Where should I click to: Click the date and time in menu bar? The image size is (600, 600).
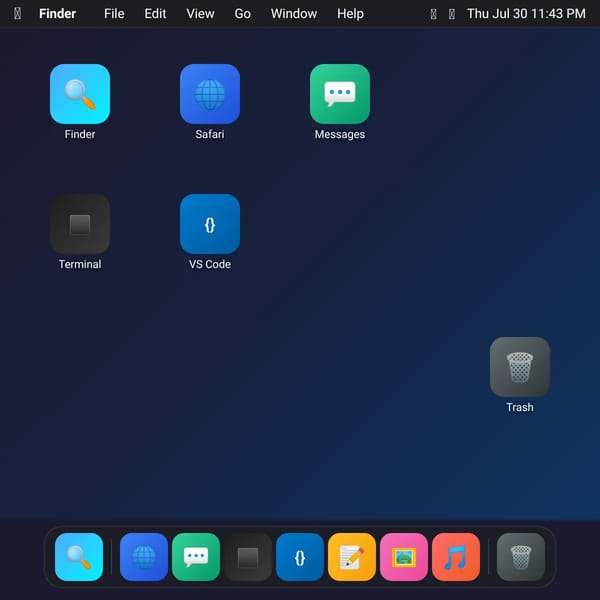[x=526, y=14]
